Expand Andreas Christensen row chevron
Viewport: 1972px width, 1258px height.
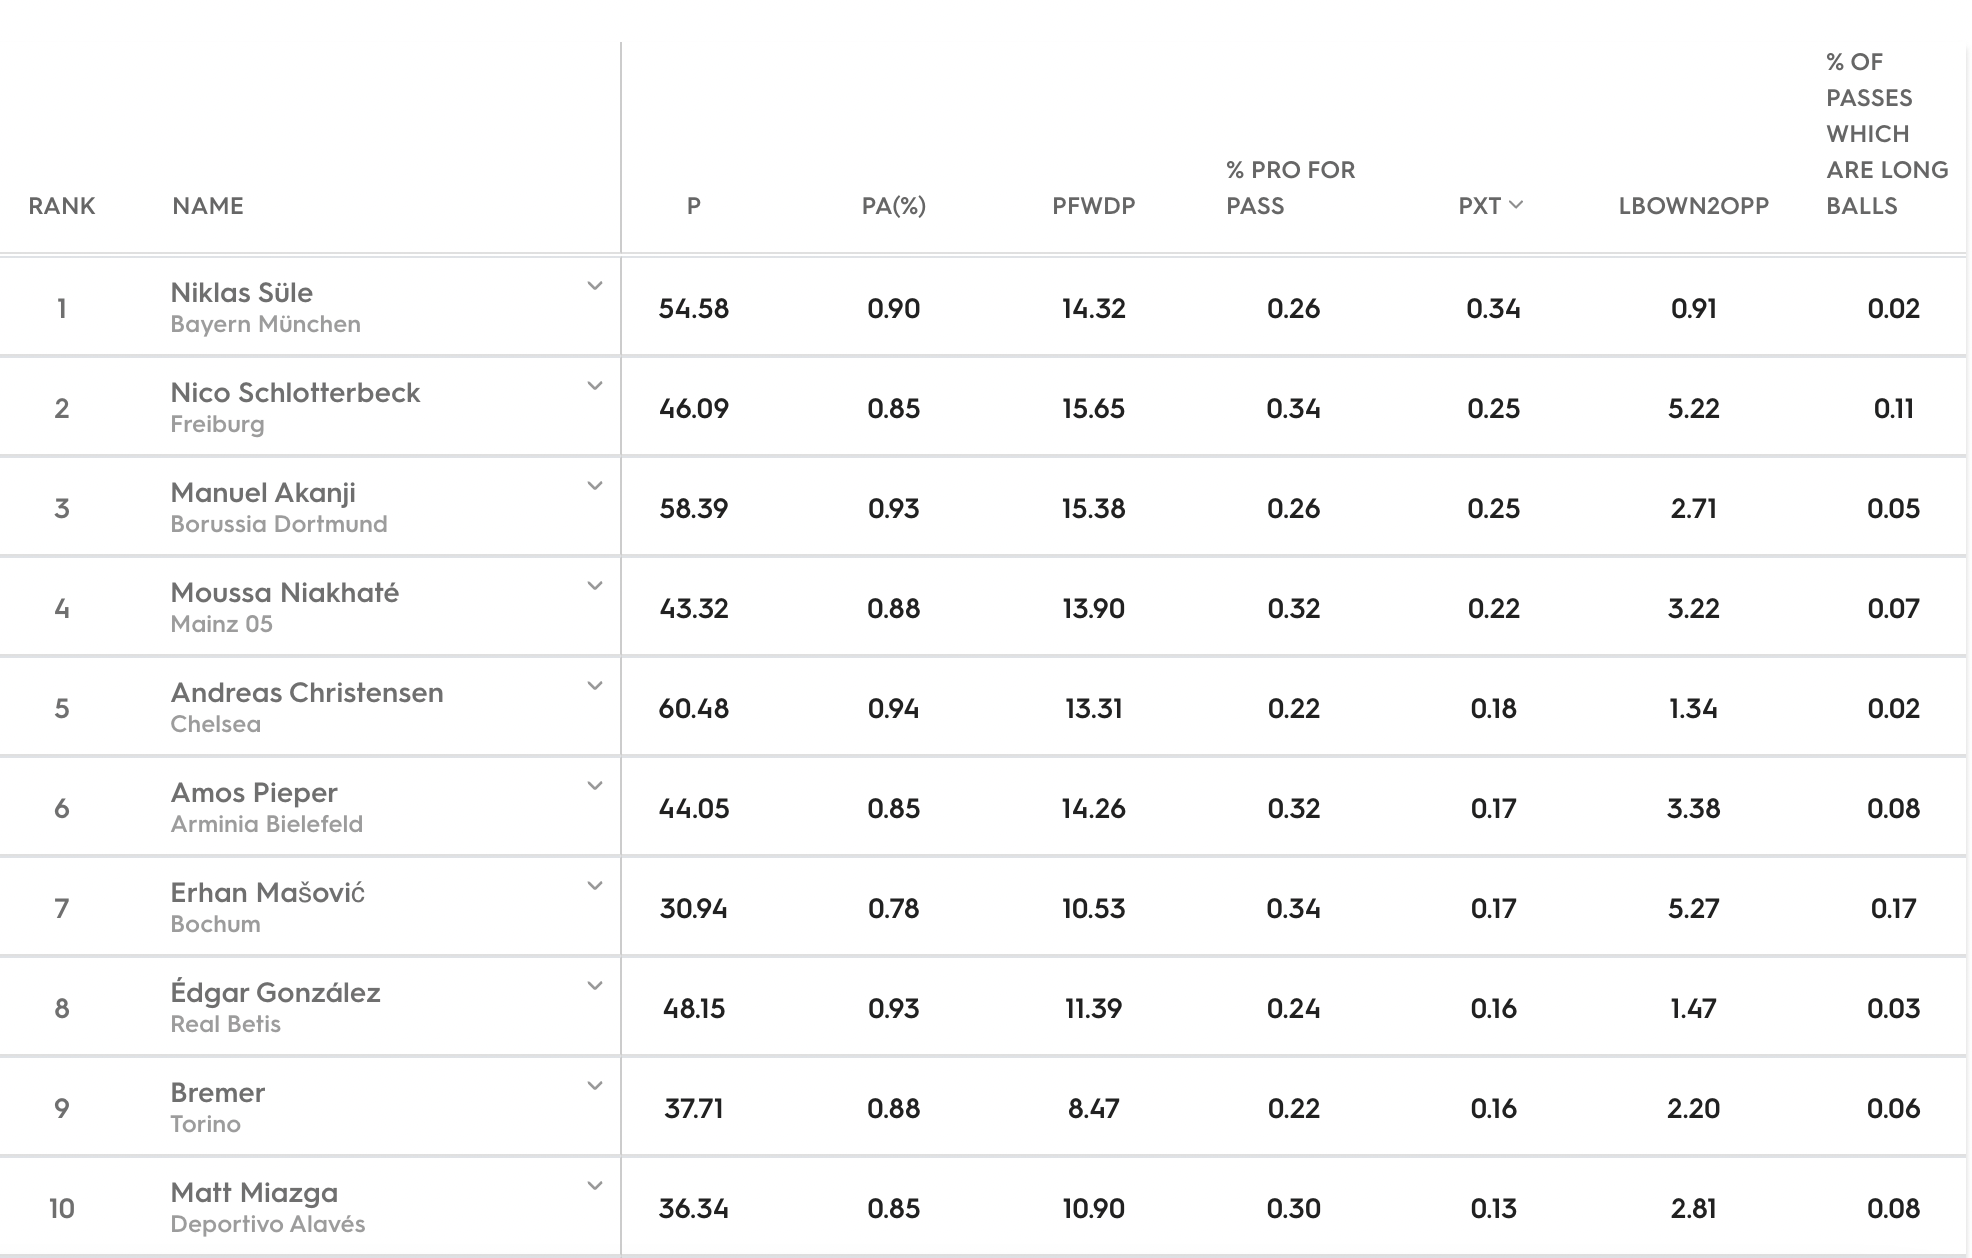(595, 686)
